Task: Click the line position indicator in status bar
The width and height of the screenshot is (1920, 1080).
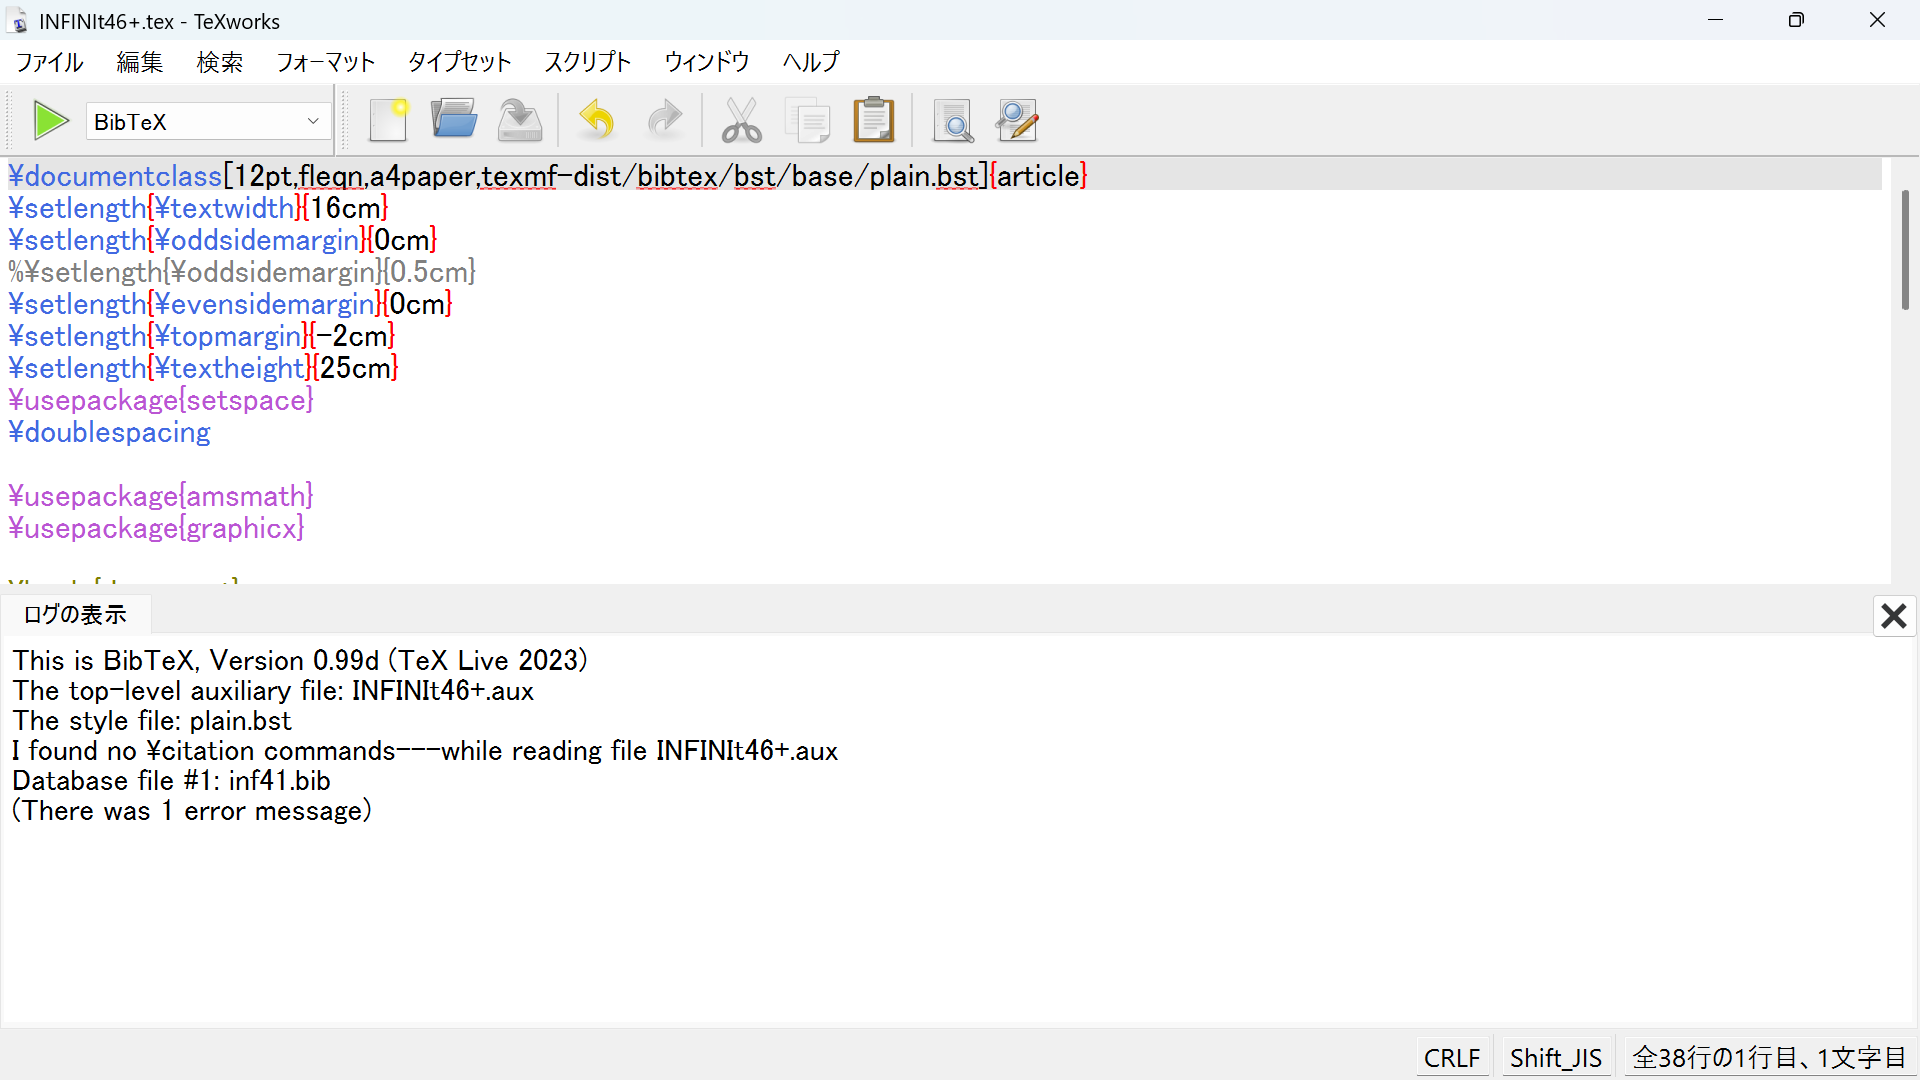Action: tap(1768, 1057)
